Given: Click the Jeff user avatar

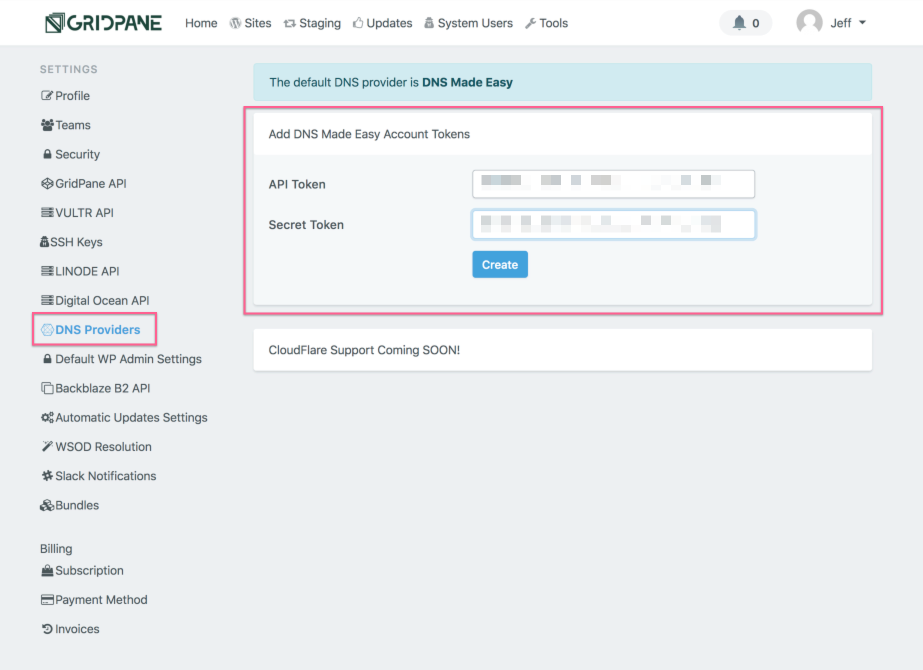Looking at the screenshot, I should click(809, 22).
